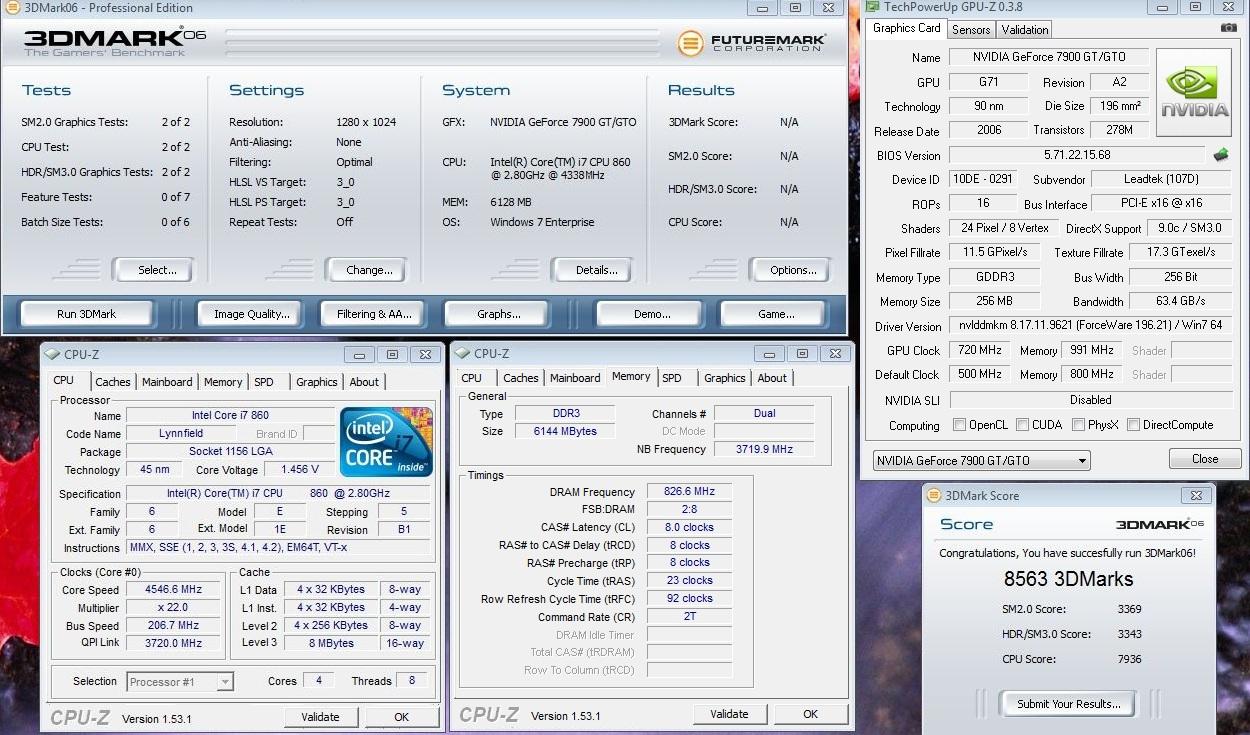Click the Options button under Results

coord(793,270)
